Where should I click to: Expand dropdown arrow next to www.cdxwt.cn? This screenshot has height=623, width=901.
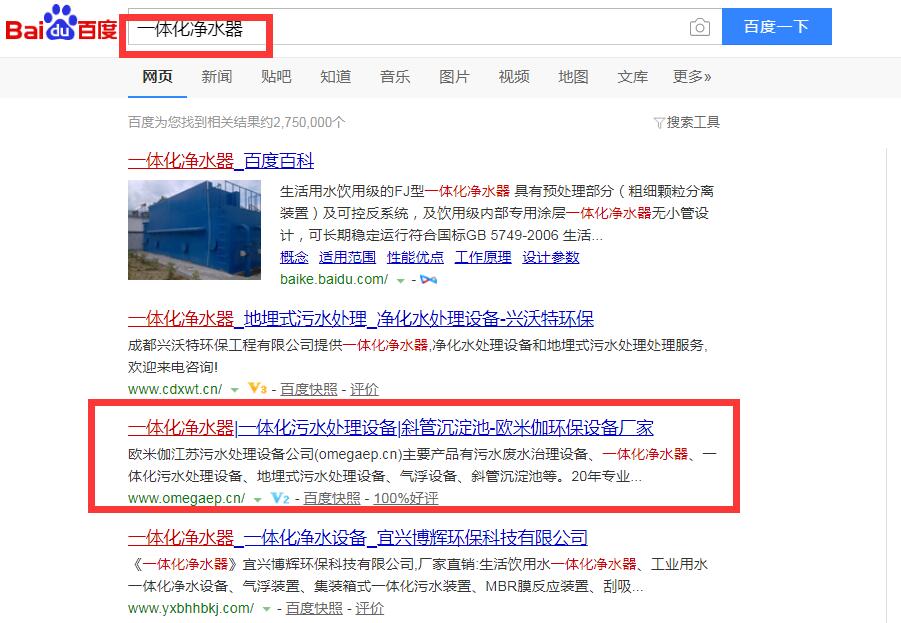(x=234, y=390)
